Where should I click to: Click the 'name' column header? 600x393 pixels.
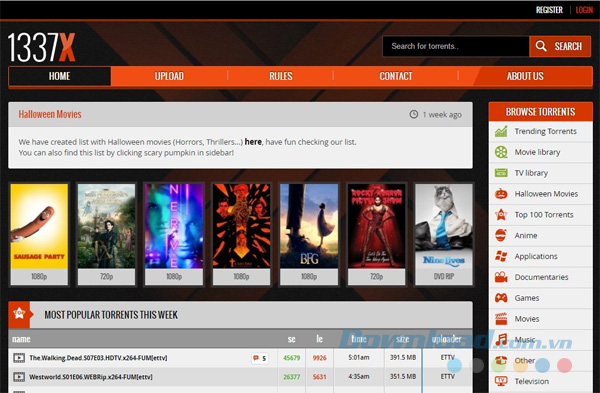tap(21, 339)
